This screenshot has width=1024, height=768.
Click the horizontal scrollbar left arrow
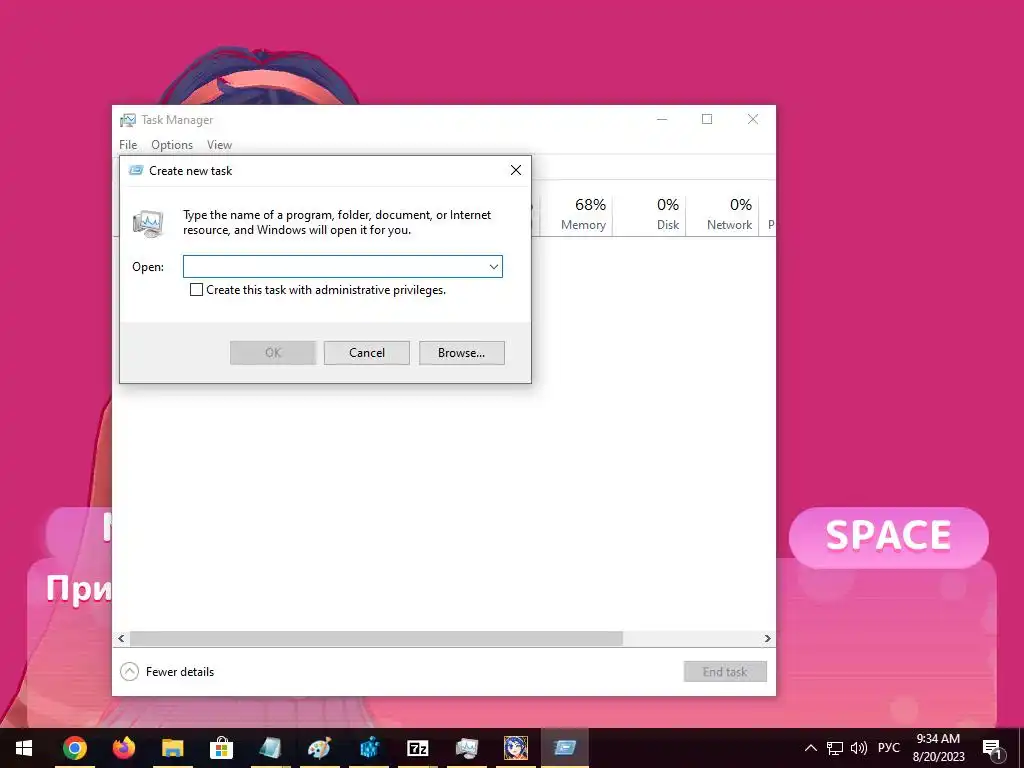(121, 638)
